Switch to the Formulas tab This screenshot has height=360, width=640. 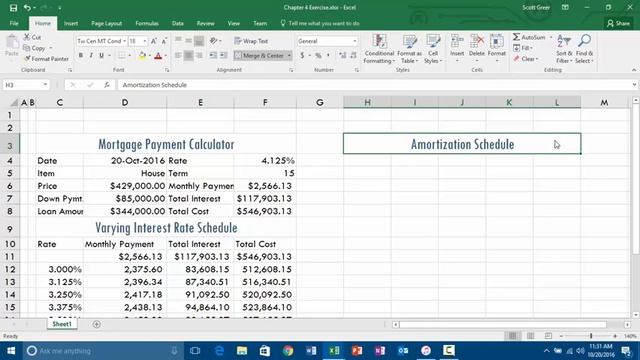point(147,23)
